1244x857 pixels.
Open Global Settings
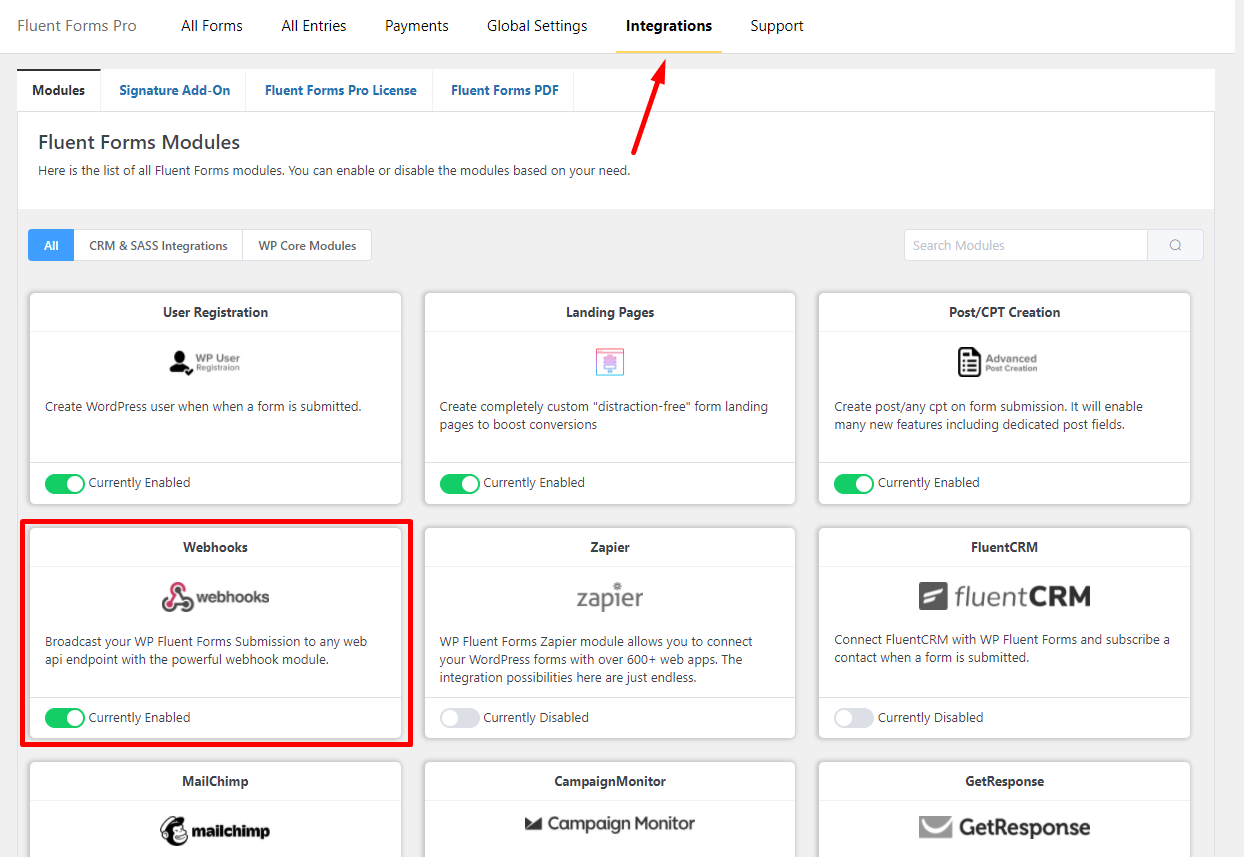[537, 26]
